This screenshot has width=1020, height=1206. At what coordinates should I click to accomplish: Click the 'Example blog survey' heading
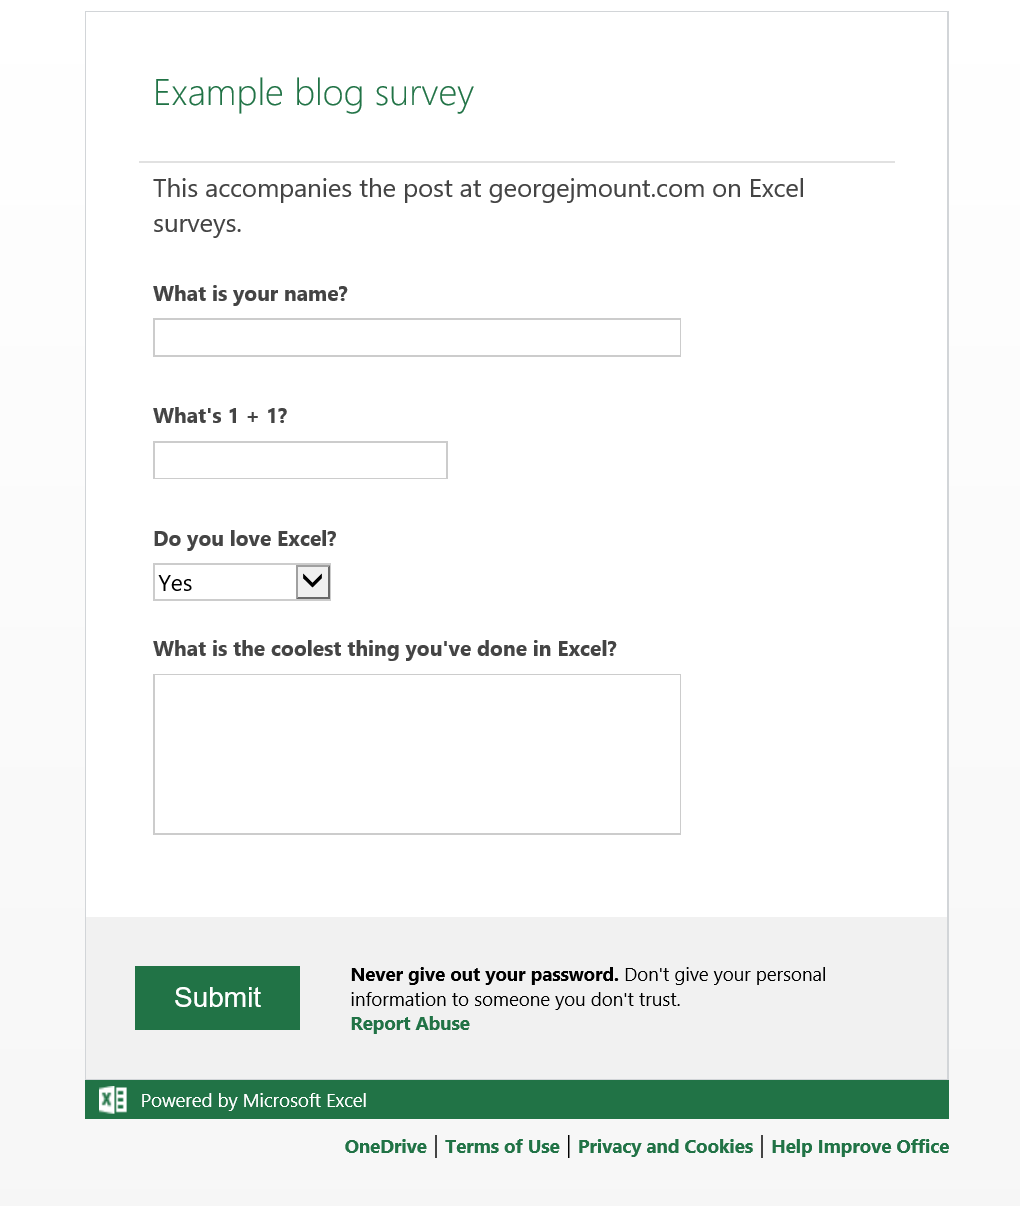pos(313,93)
